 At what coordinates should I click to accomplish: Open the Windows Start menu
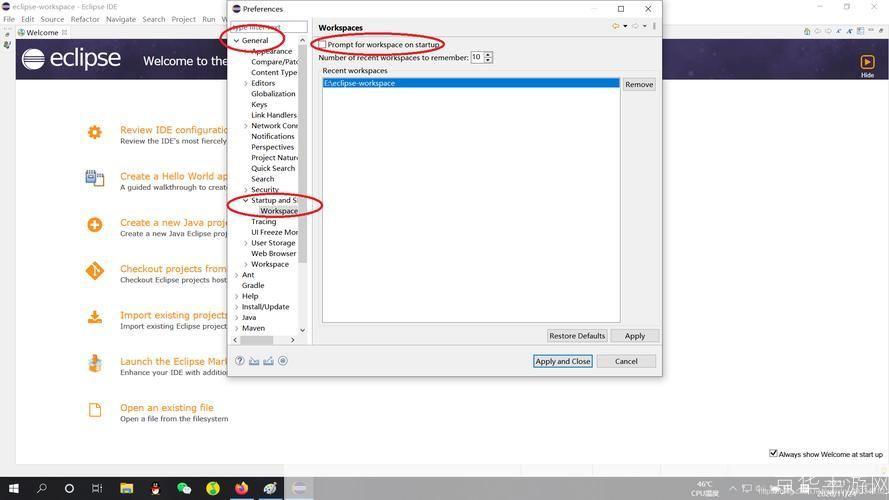pos(14,488)
